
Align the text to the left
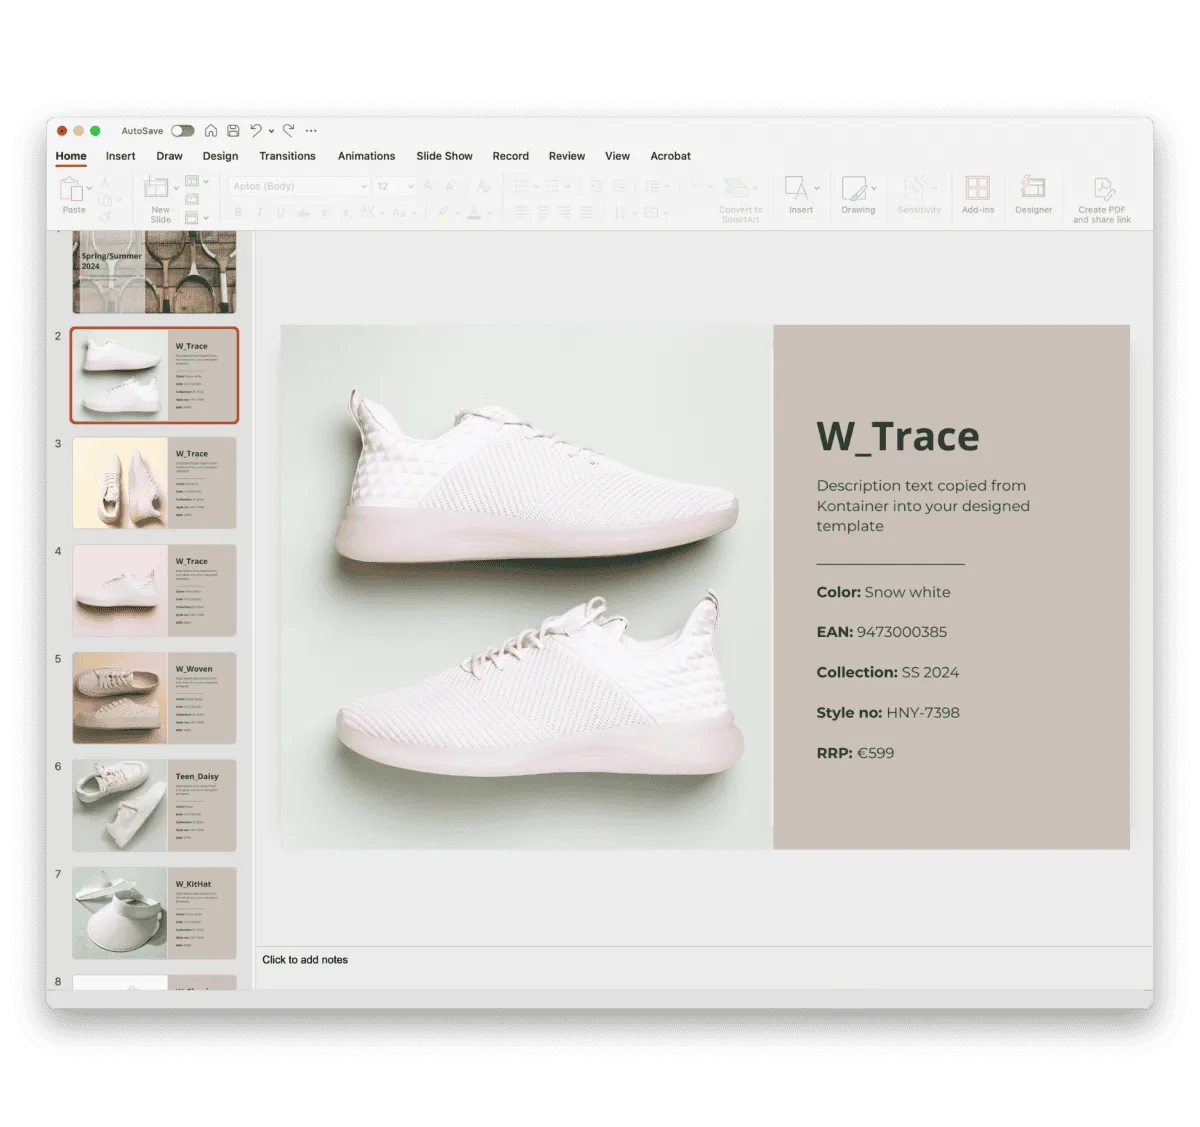522,212
